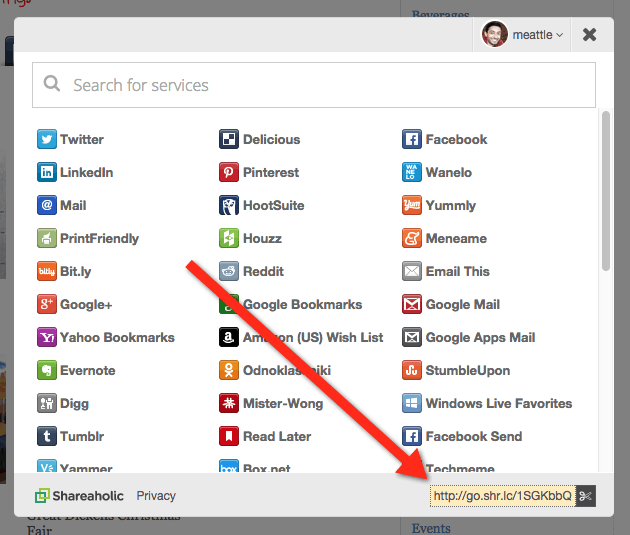Image resolution: width=630 pixels, height=535 pixels.
Task: Click the Reddit alien icon
Action: click(229, 271)
